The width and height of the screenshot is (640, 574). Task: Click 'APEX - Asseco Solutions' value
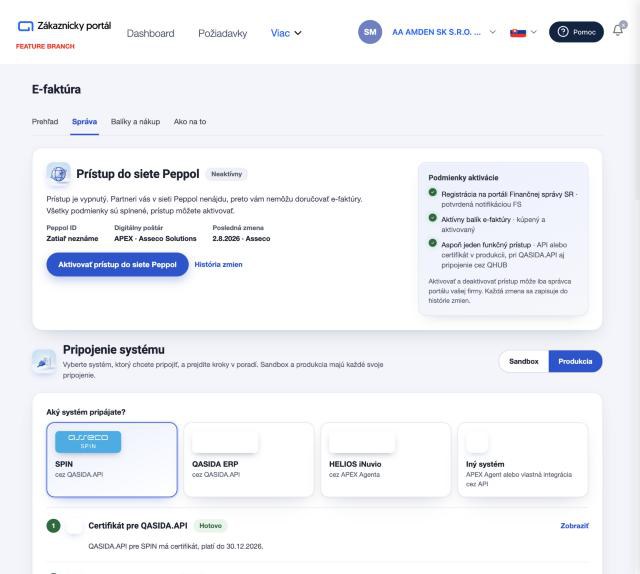point(155,238)
